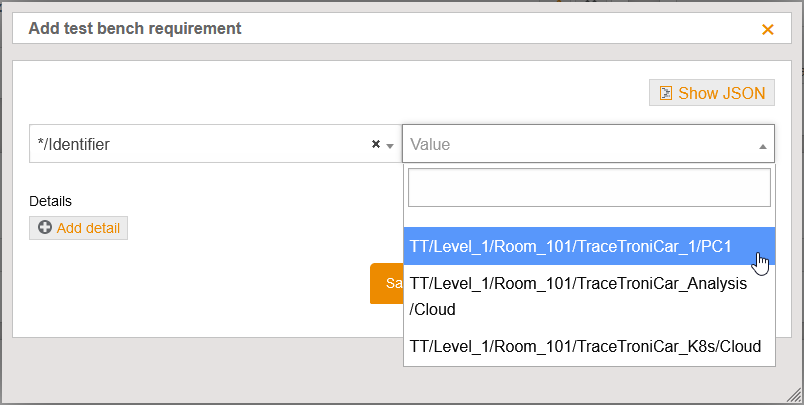Click the resize grip in the dialog corner
804x405 pixels.
tap(794, 395)
